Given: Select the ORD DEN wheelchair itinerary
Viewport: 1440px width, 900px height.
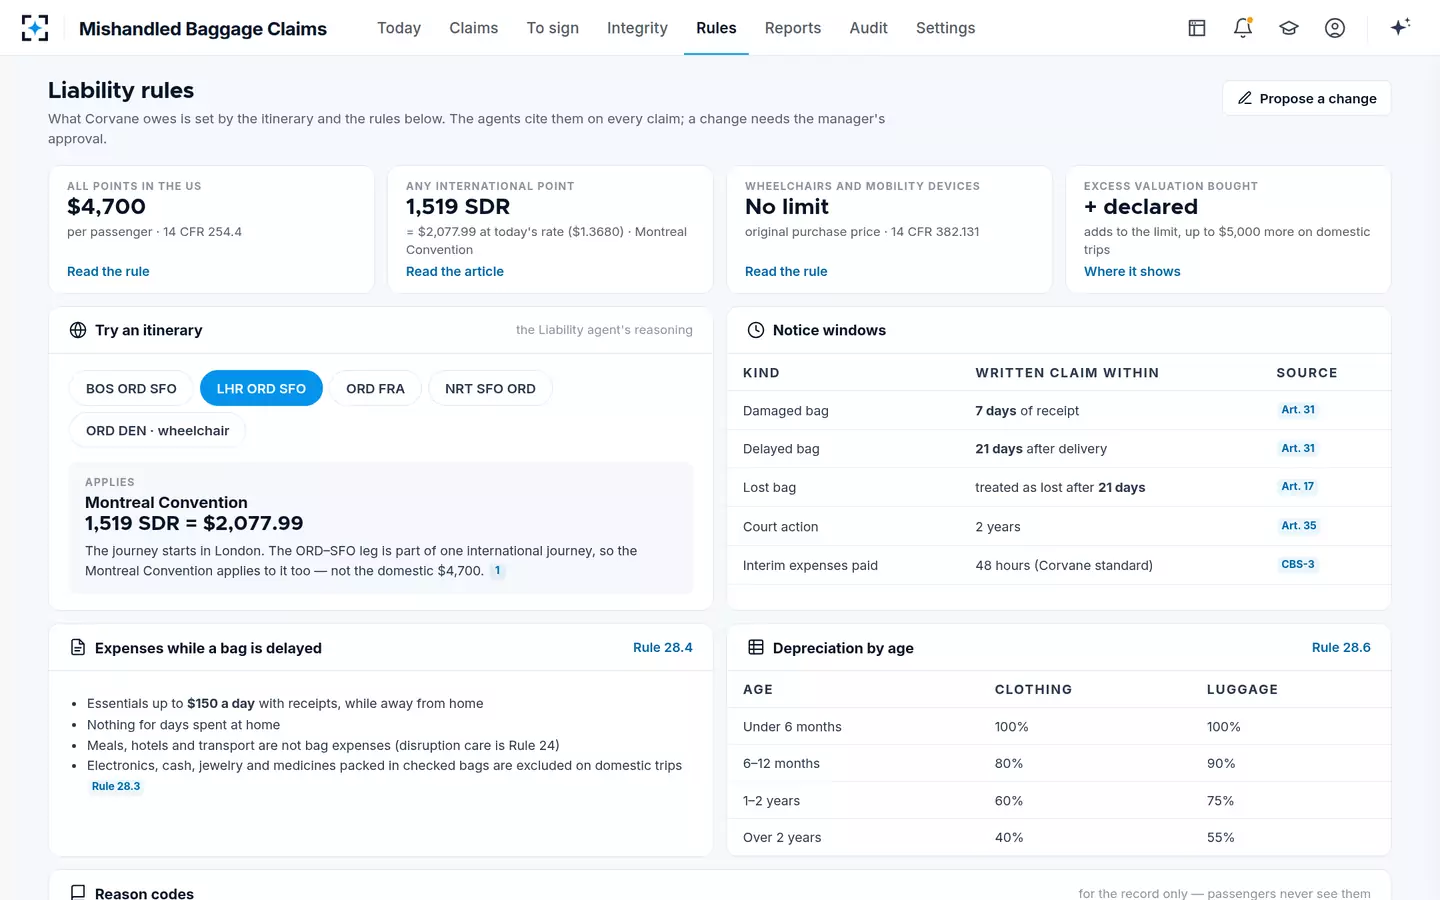Looking at the screenshot, I should pos(158,430).
